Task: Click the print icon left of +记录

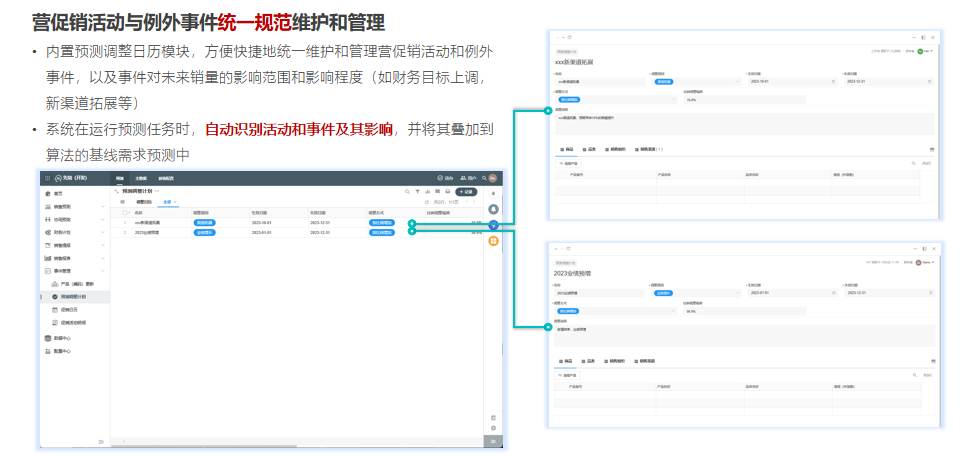Action: [448, 192]
